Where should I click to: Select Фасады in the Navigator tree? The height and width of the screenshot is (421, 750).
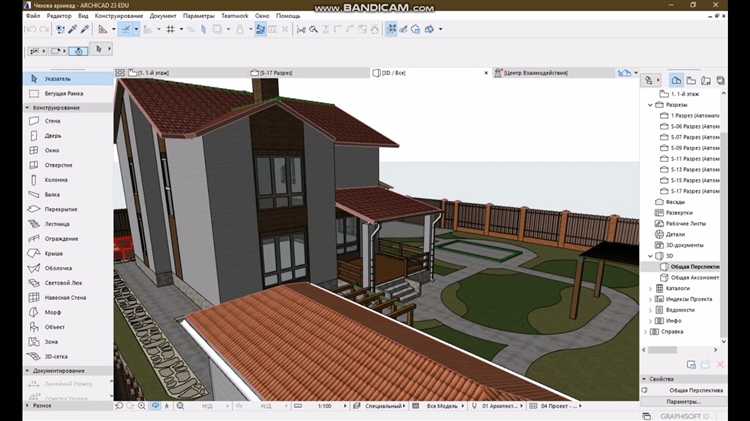[669, 202]
